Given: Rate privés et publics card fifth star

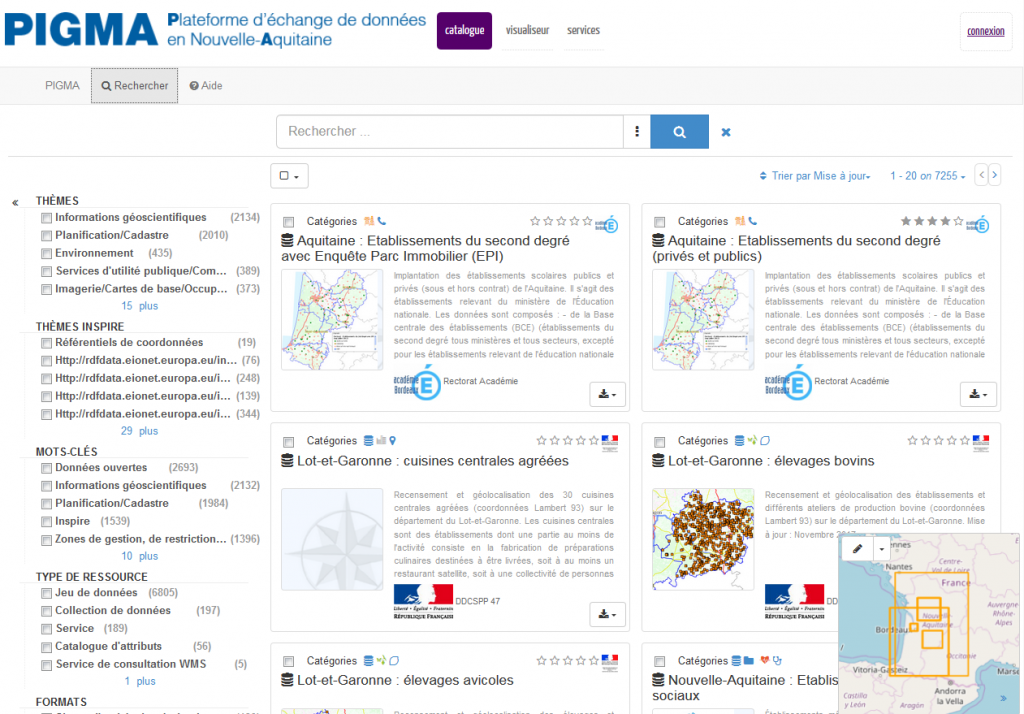Looking at the screenshot, I should 958,221.
